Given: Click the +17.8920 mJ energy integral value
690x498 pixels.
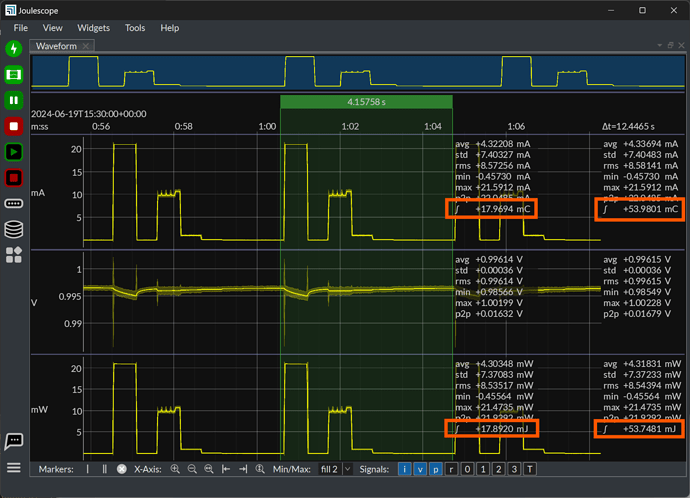Looking at the screenshot, I should [502, 428].
